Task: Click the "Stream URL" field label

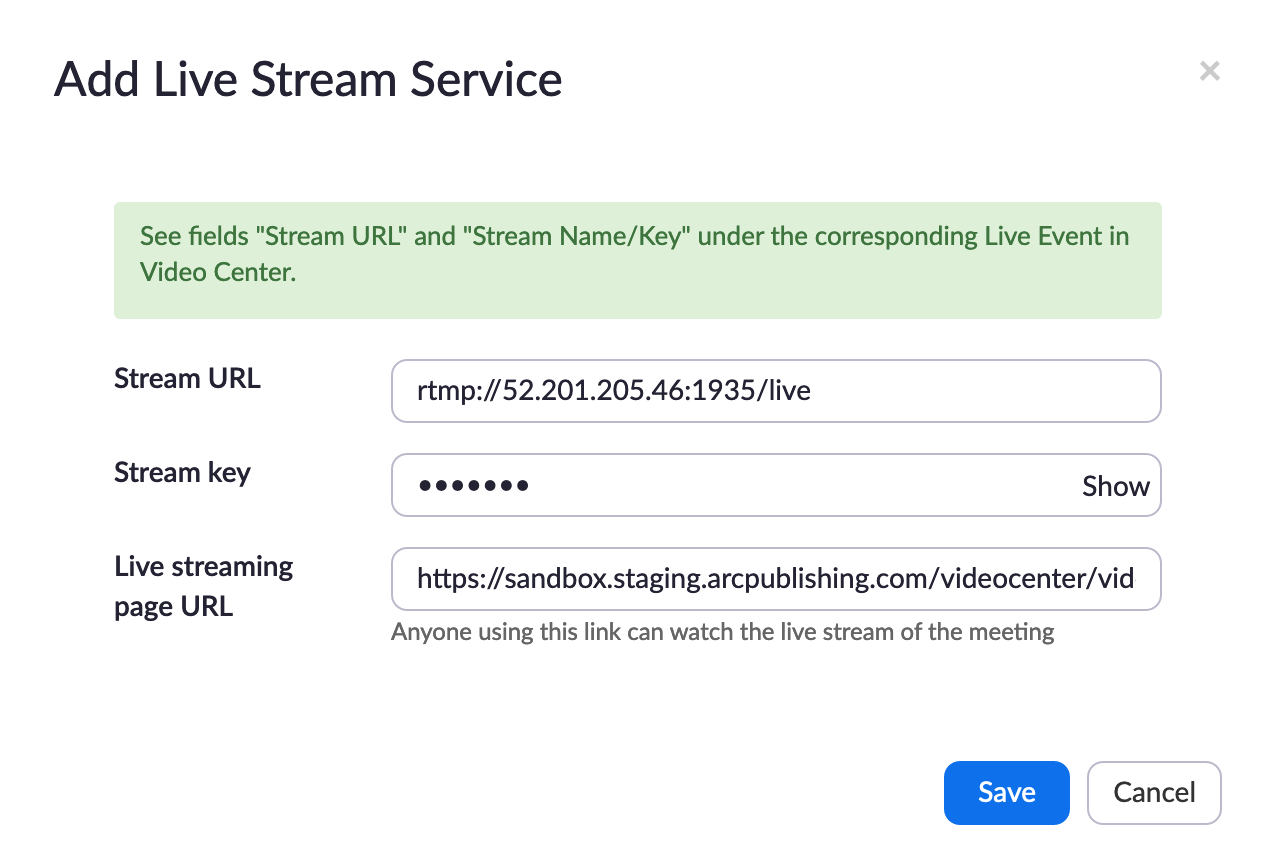Action: [187, 379]
